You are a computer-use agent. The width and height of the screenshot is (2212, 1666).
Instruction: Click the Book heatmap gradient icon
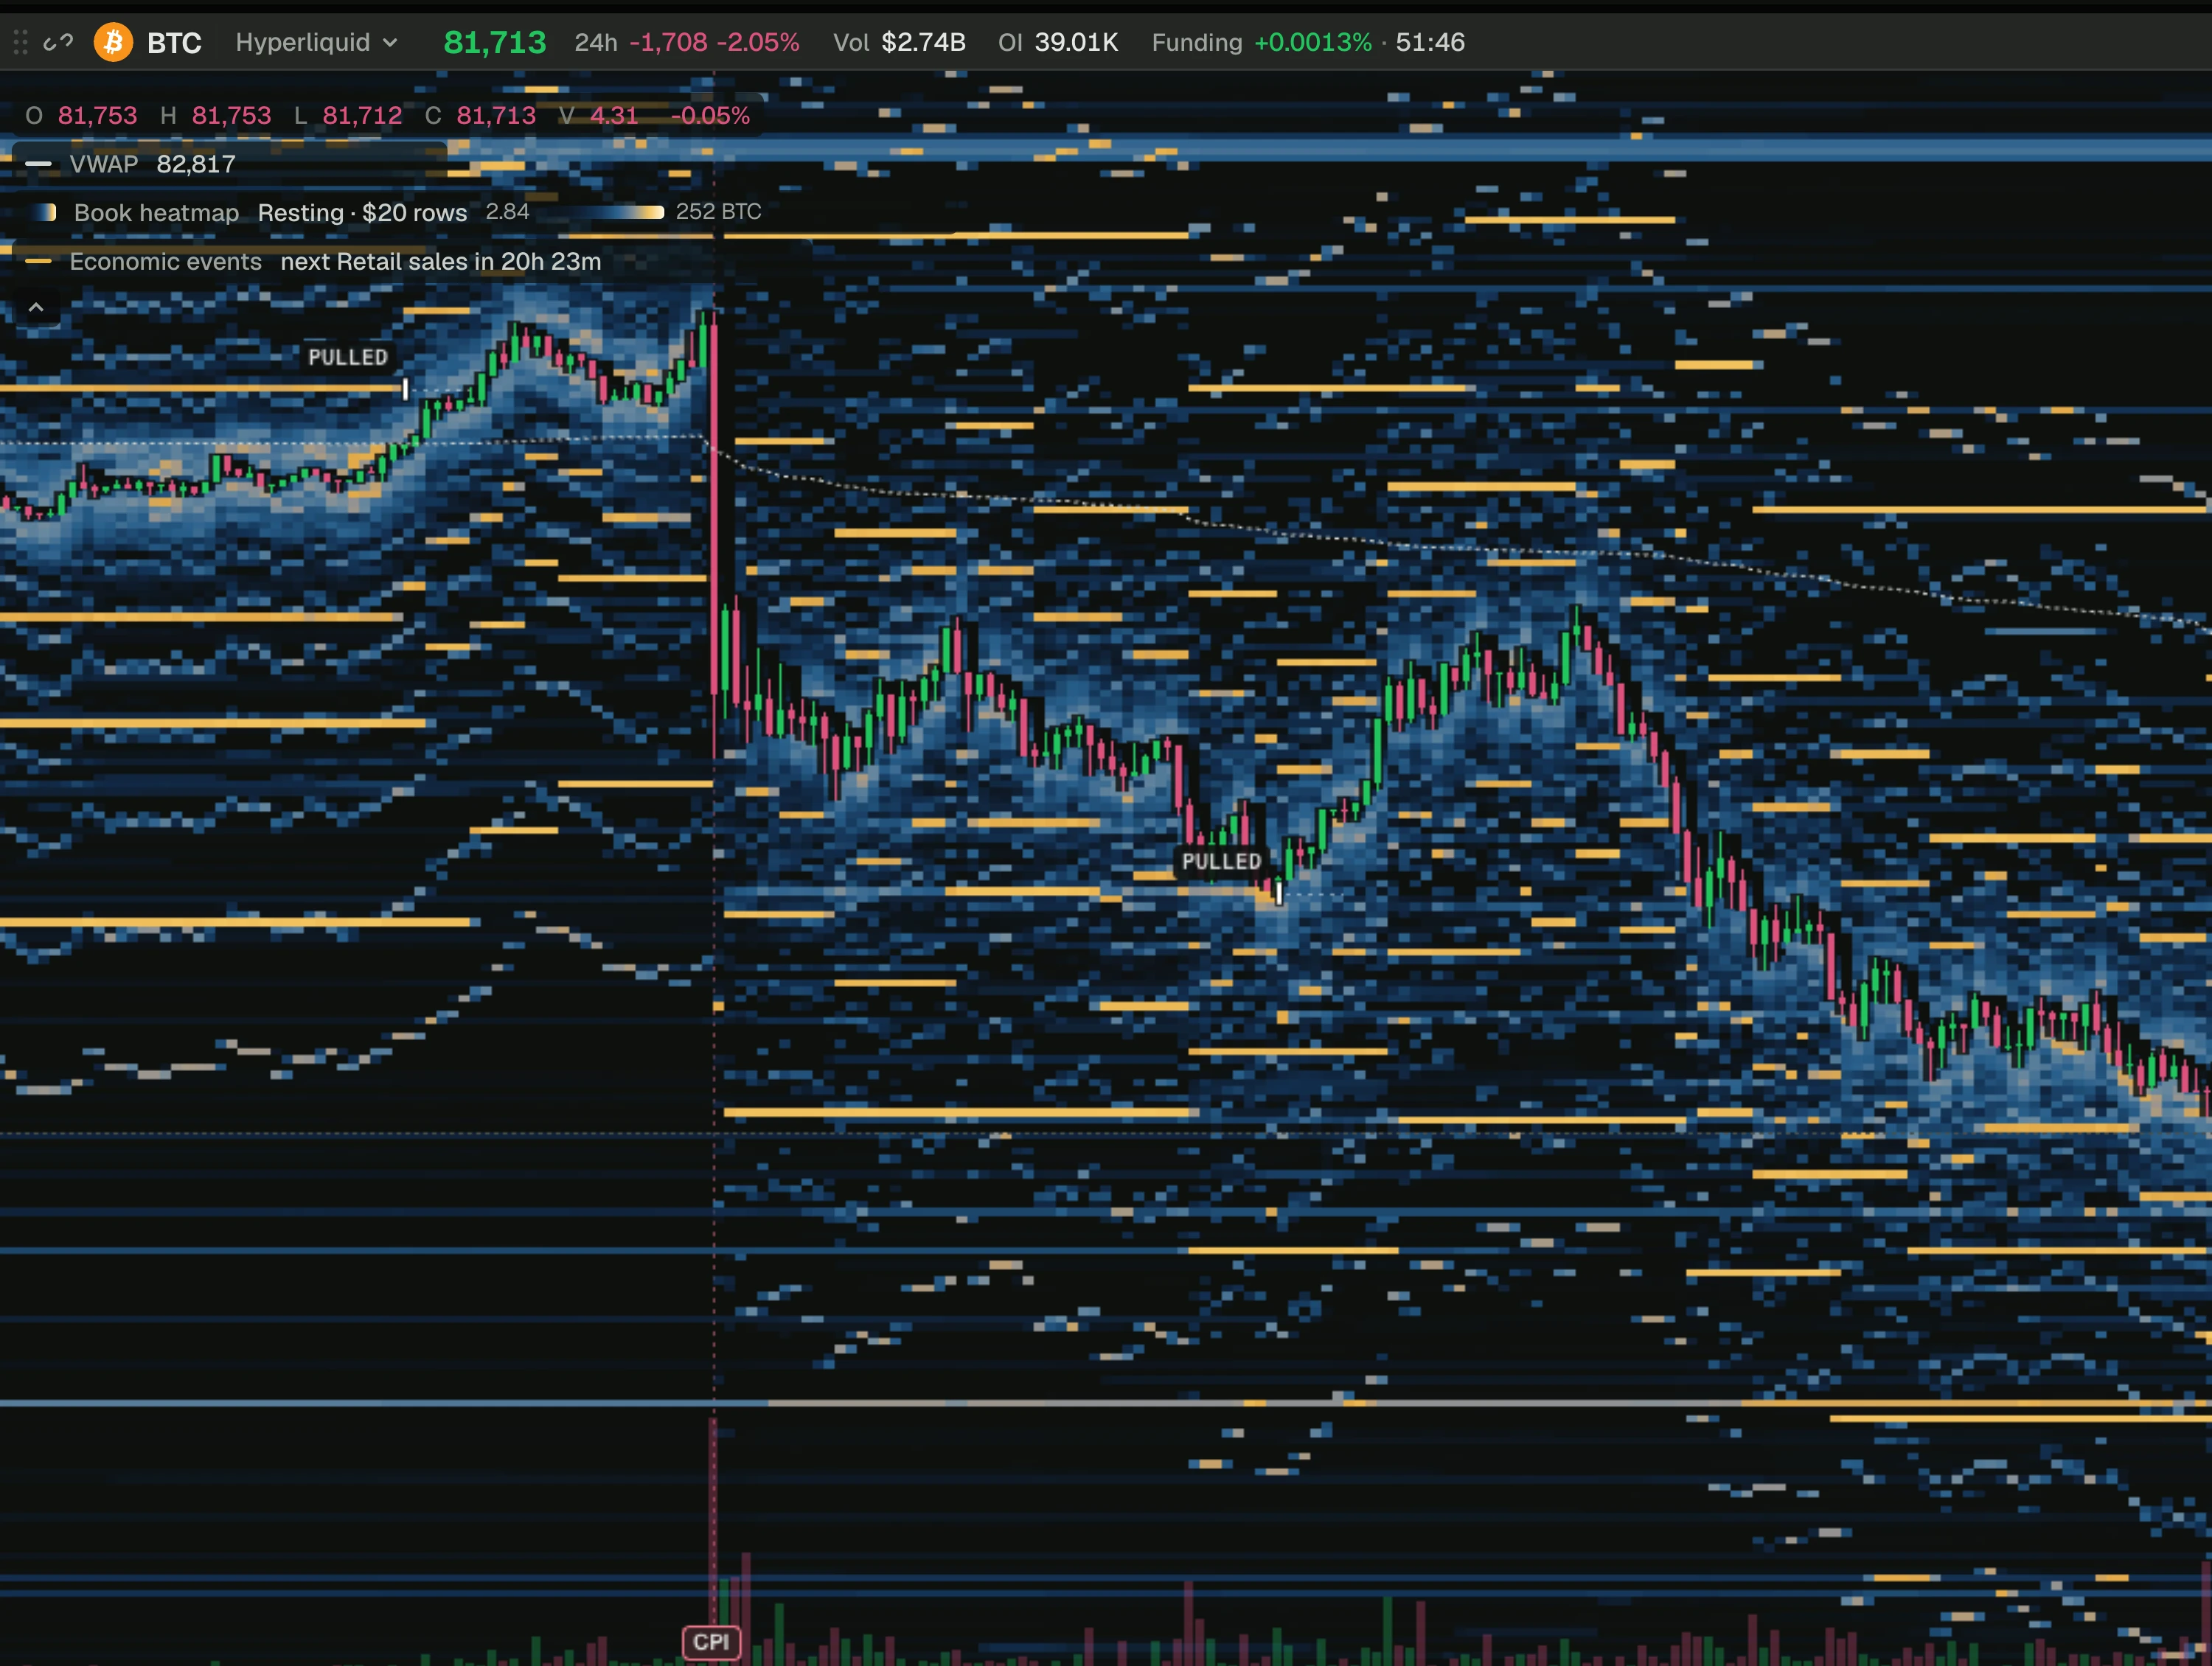pyautogui.click(x=43, y=213)
